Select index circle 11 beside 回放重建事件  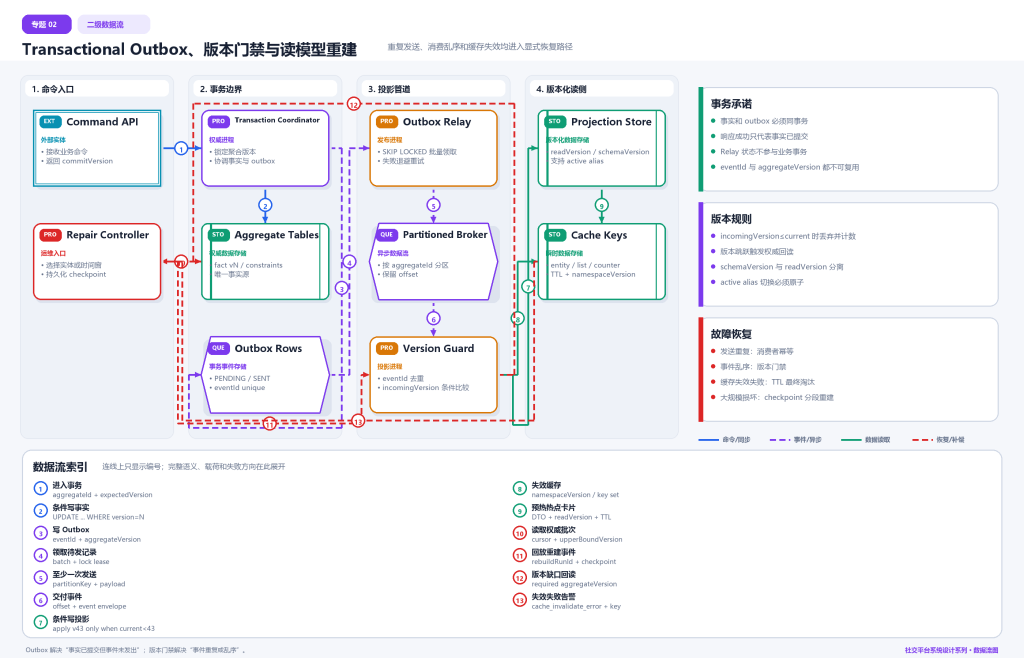520,556
